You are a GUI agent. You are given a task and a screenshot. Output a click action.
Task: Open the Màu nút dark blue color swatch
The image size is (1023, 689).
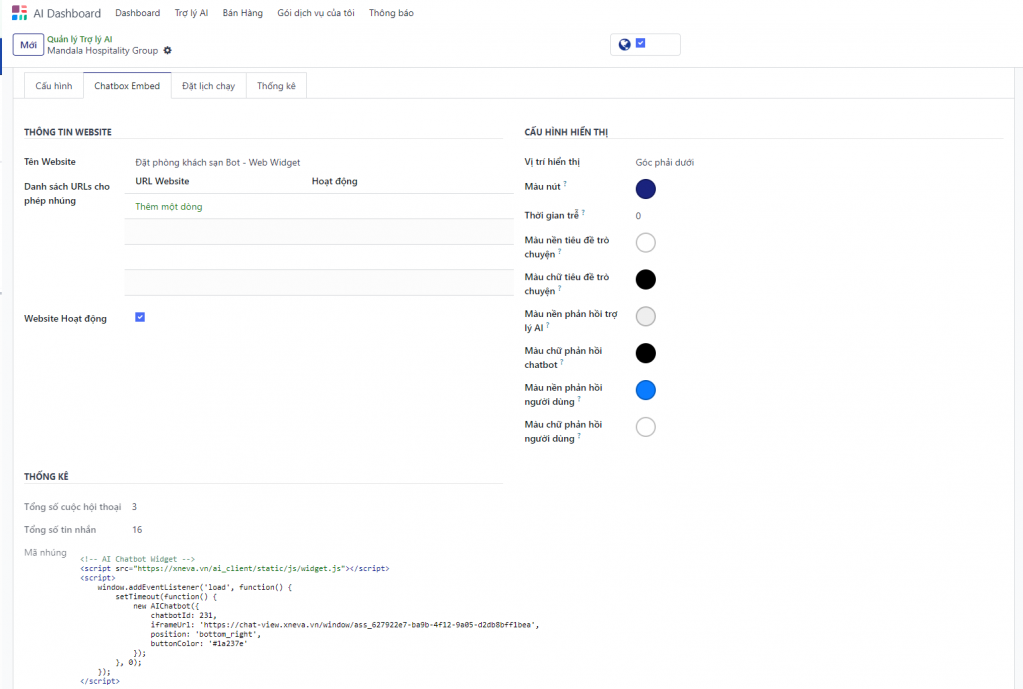click(646, 189)
